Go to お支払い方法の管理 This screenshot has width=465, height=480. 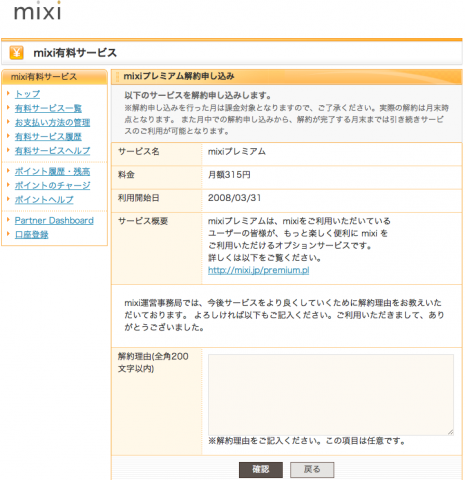(52, 122)
